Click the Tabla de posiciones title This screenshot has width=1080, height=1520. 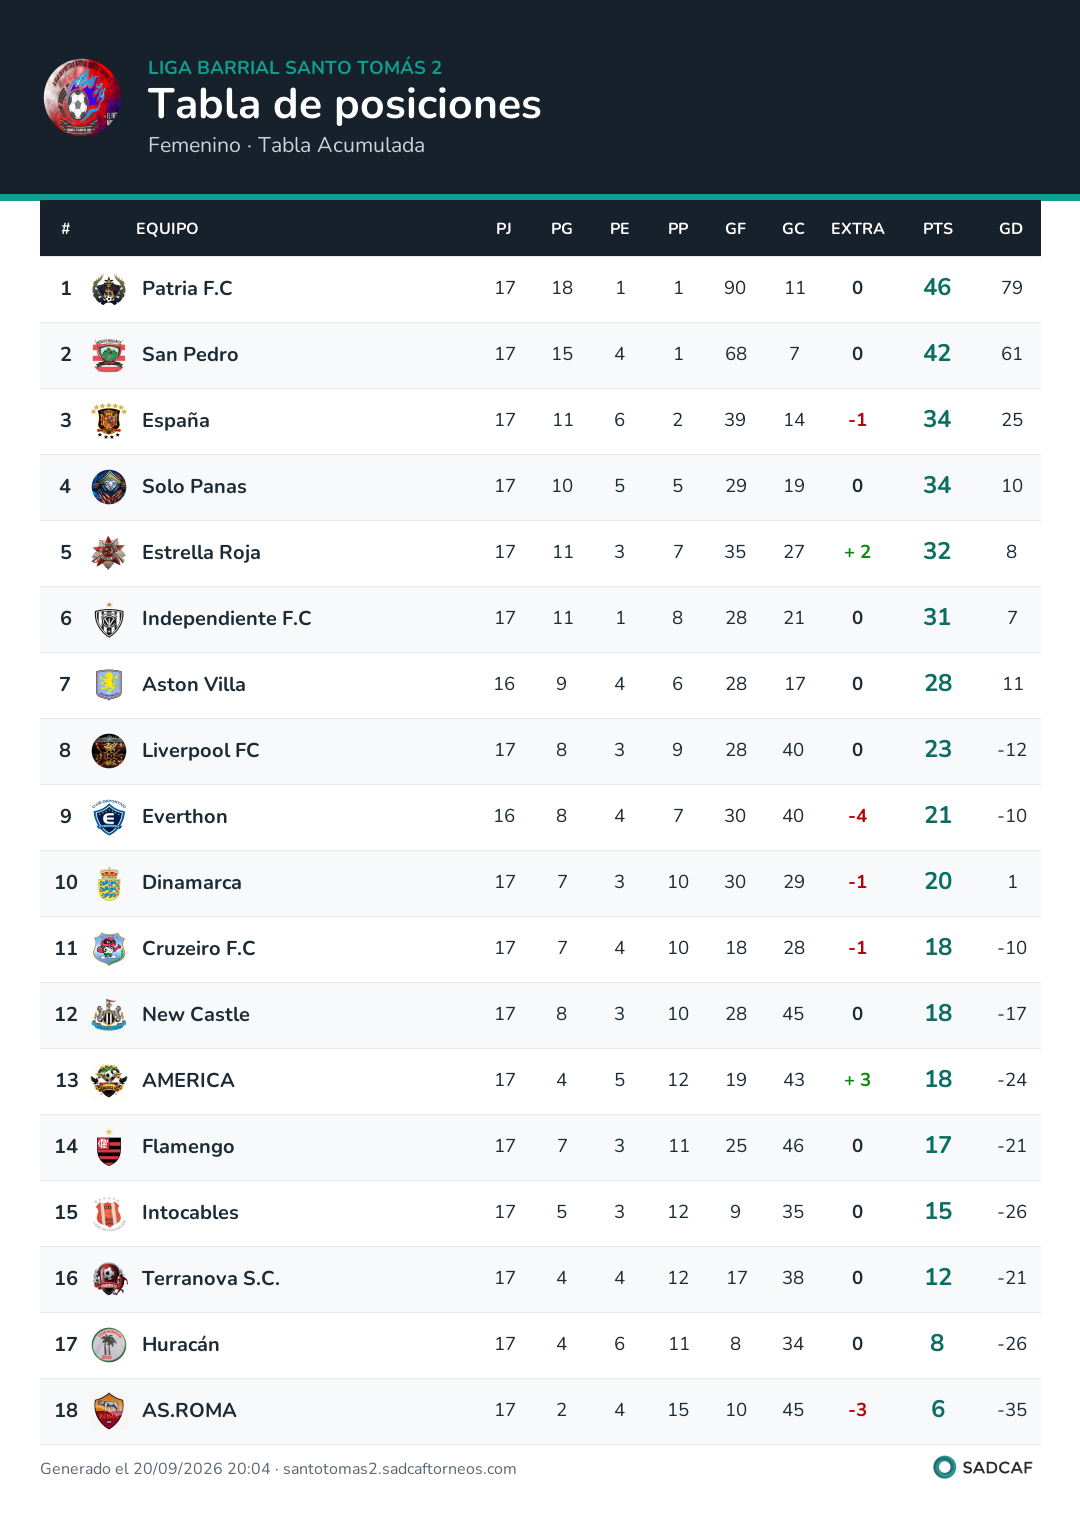click(345, 104)
